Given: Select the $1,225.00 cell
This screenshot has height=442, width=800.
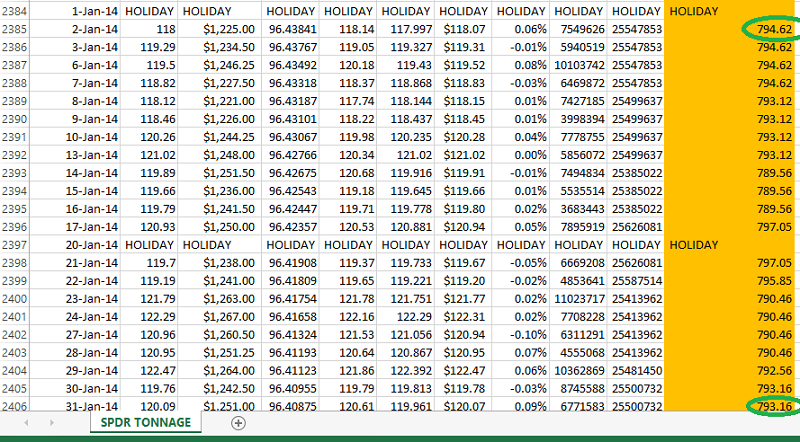Looking at the screenshot, I should click(219, 29).
